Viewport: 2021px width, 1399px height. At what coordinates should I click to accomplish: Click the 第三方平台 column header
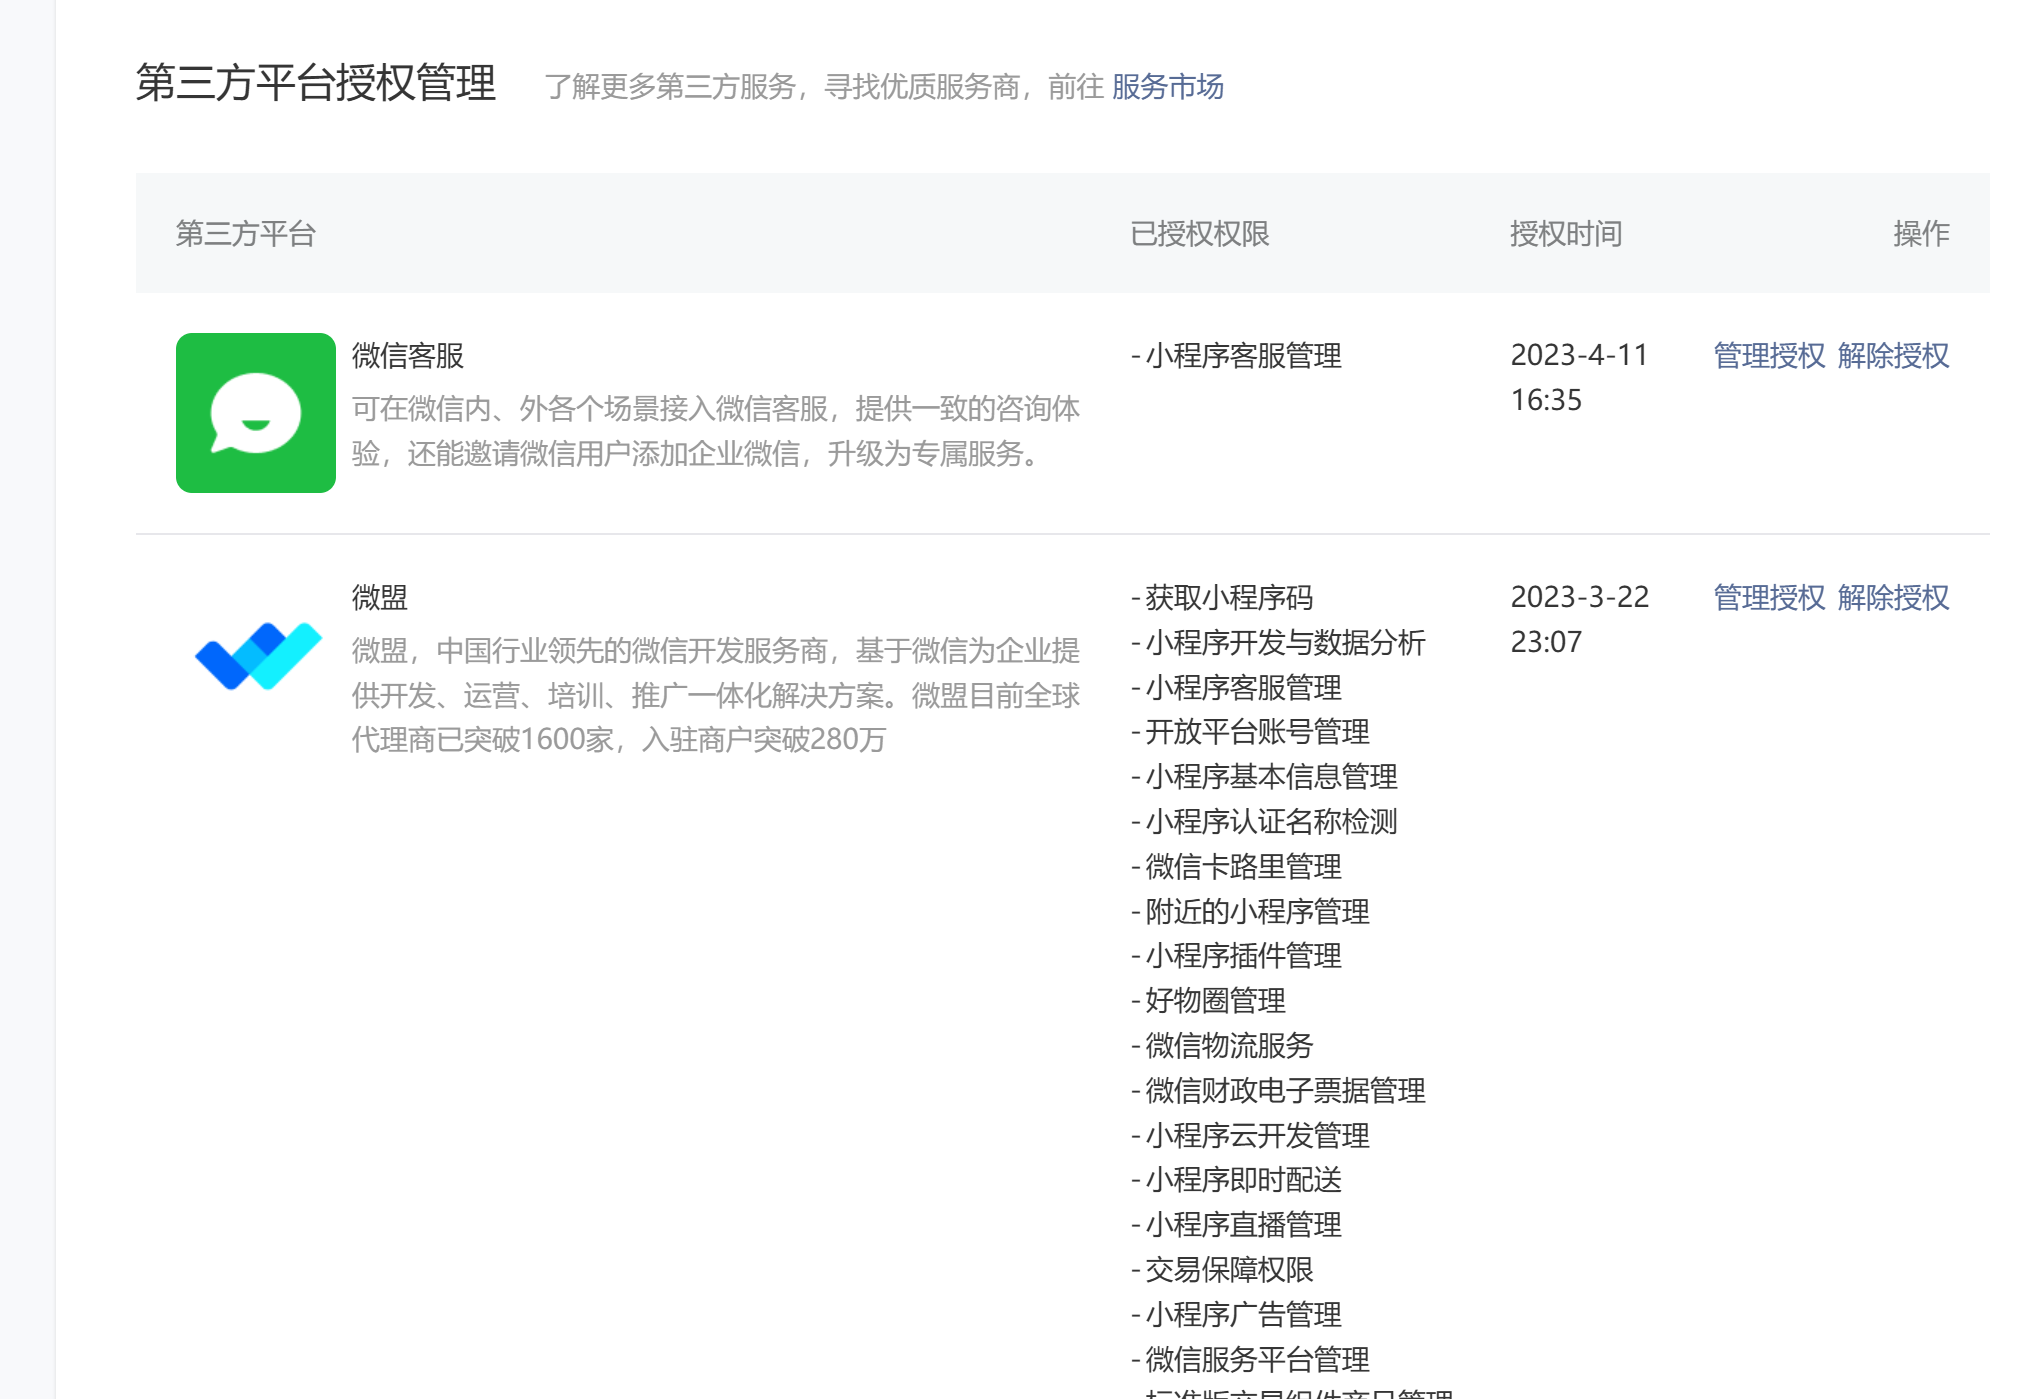[246, 233]
